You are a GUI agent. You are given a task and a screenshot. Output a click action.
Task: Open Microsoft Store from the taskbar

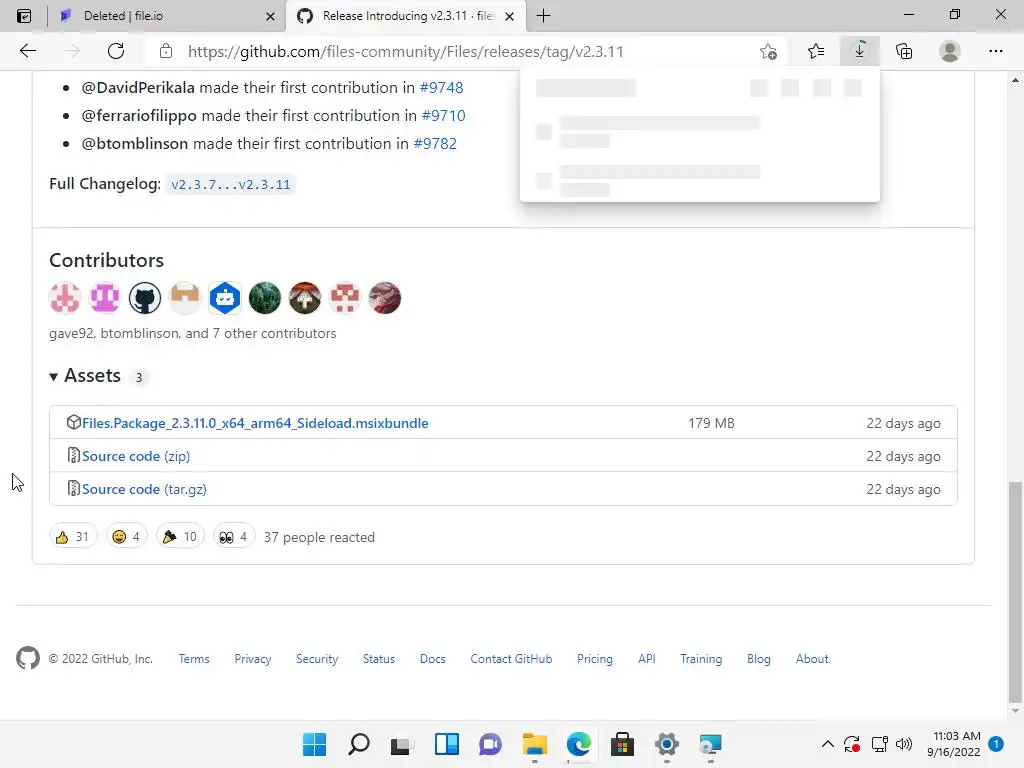(x=622, y=744)
